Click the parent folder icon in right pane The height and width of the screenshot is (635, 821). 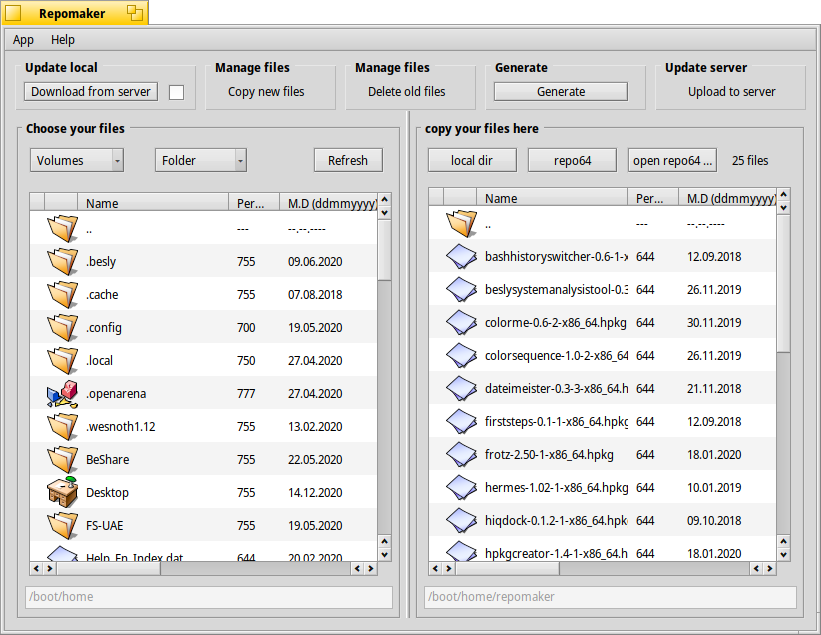point(460,223)
